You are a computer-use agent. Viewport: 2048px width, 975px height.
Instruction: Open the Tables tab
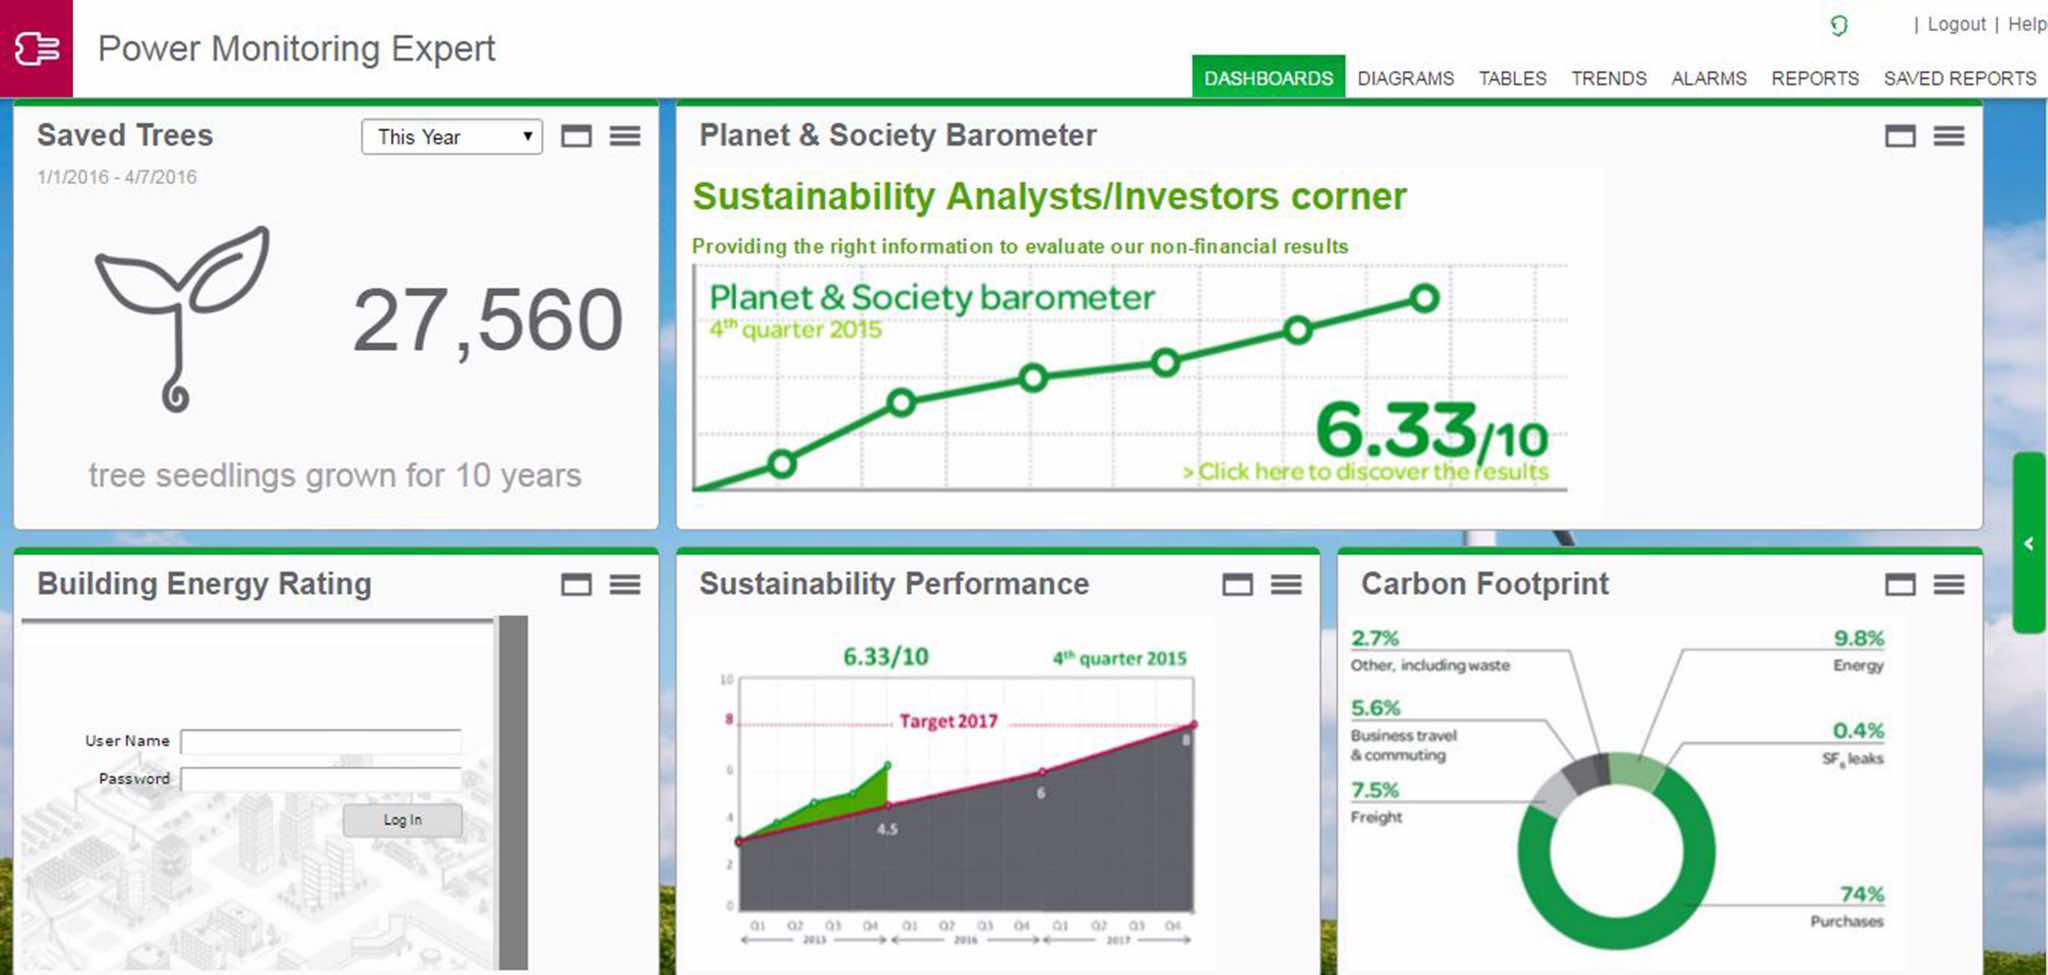(1512, 78)
